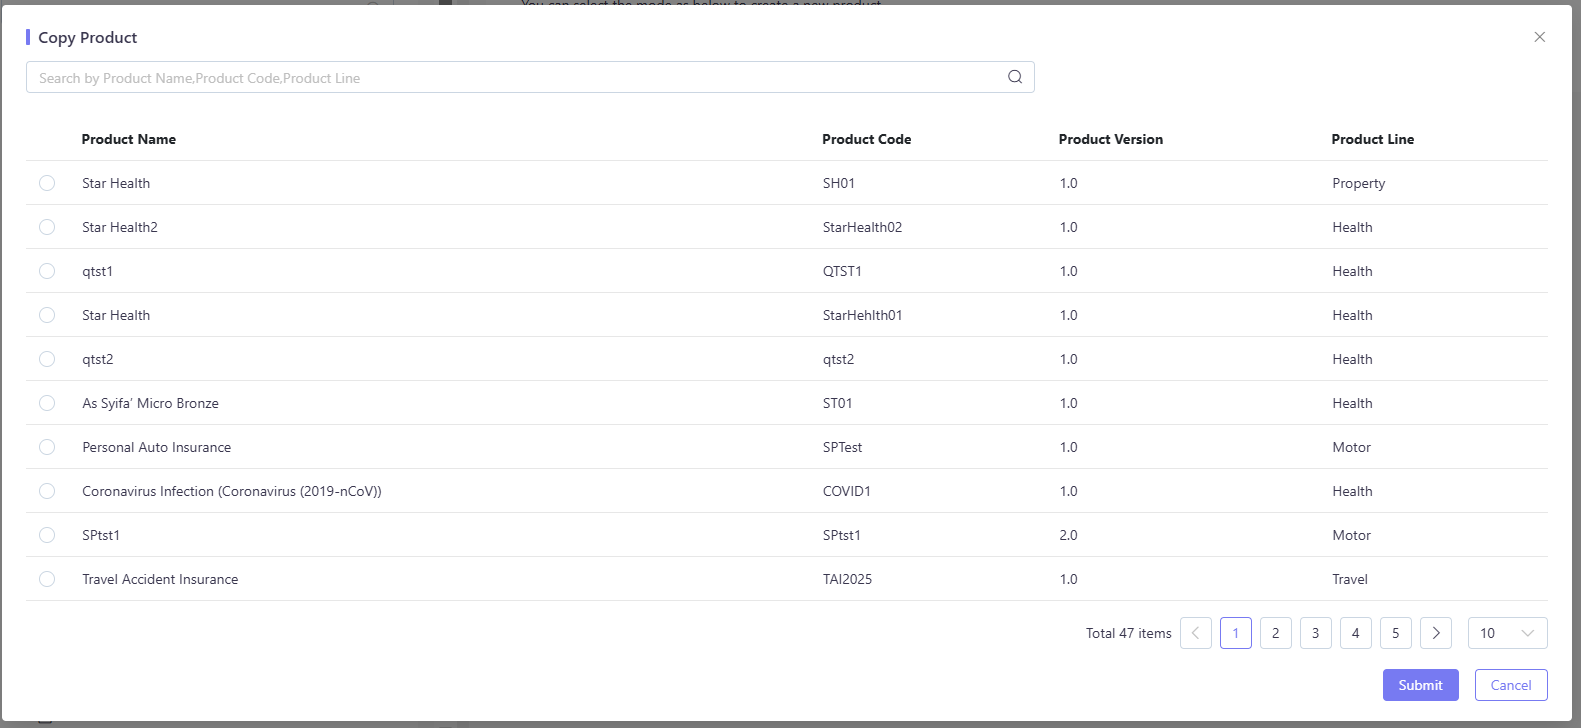Choose As Syifa' Micro Bronze radio button
Screen dimensions: 1581x728
click(47, 403)
